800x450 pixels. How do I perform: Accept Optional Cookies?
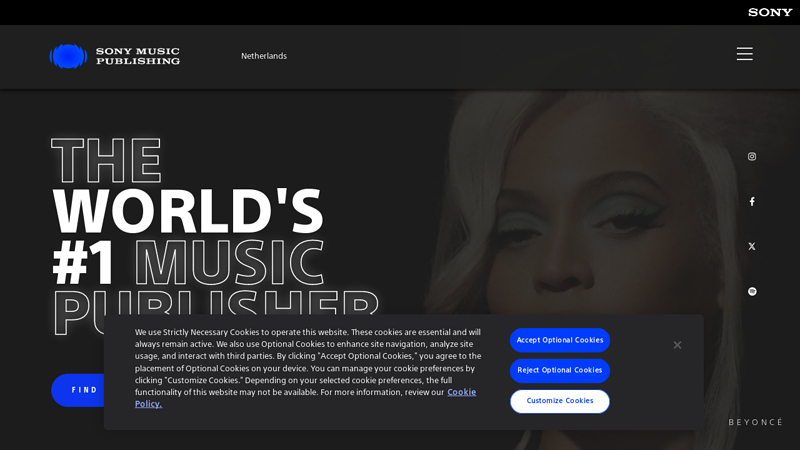click(560, 340)
